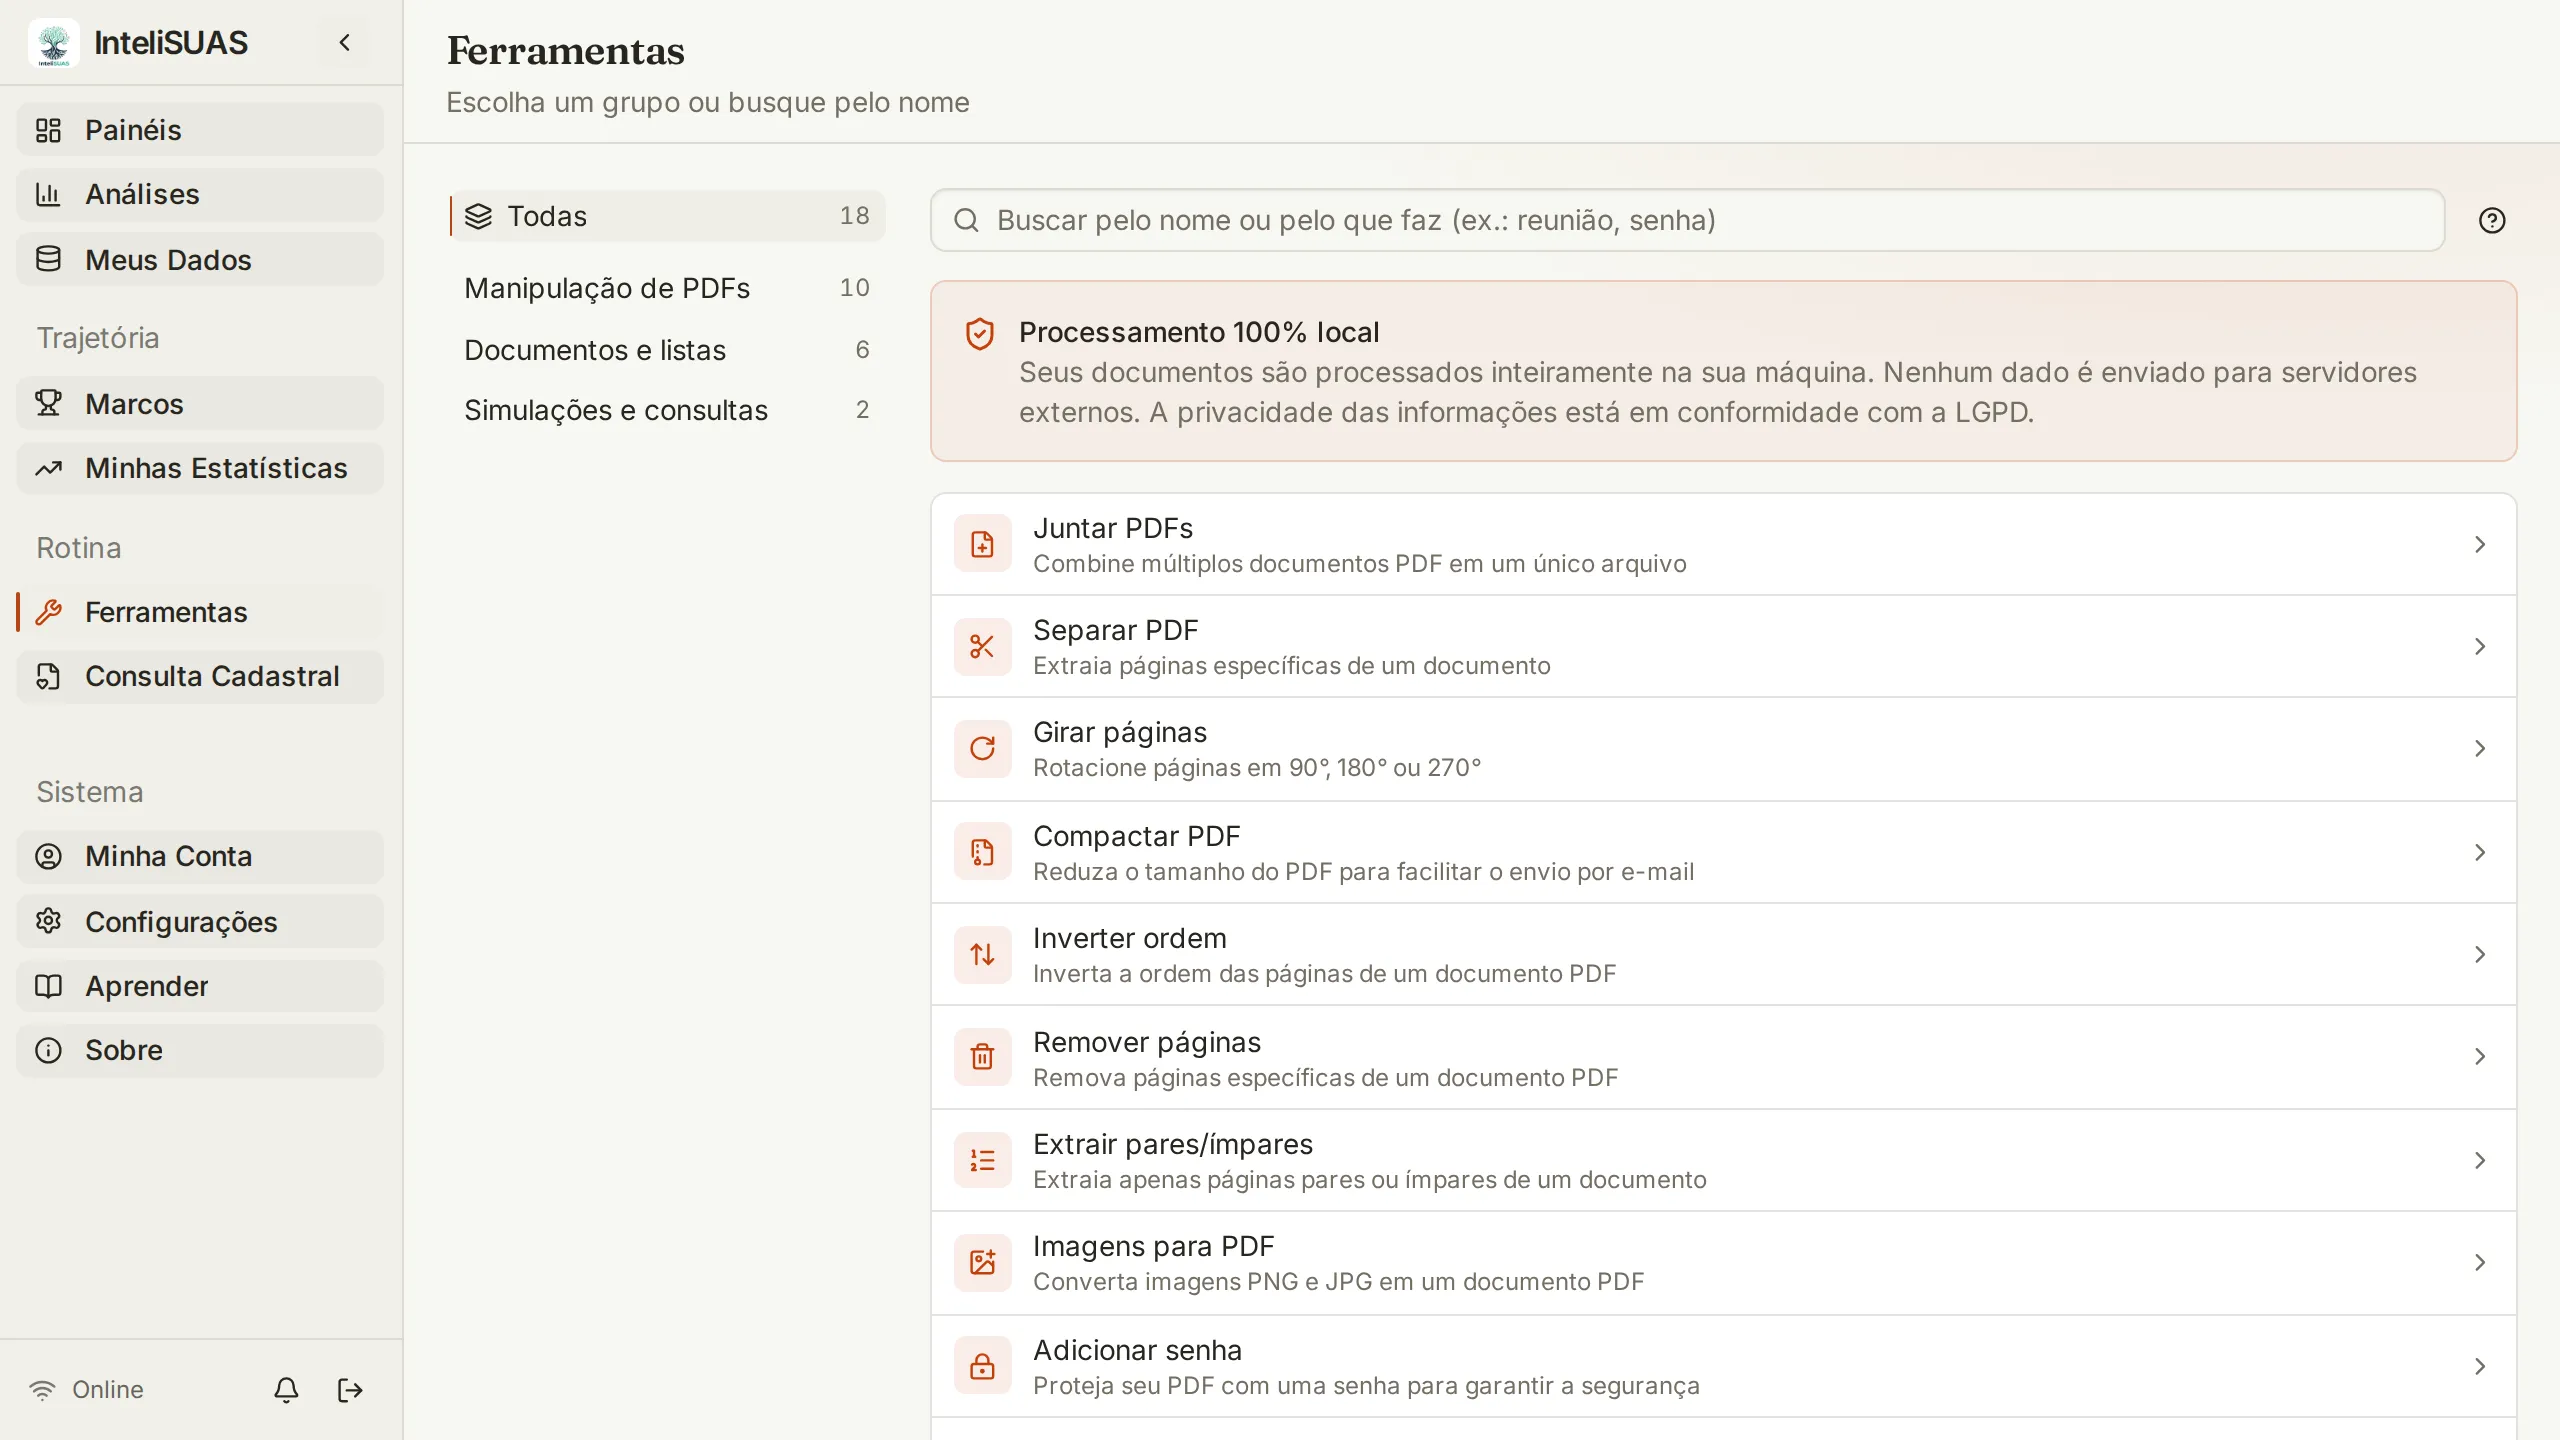
Task: Filter by Manipulação de PDFs group
Action: 668,288
